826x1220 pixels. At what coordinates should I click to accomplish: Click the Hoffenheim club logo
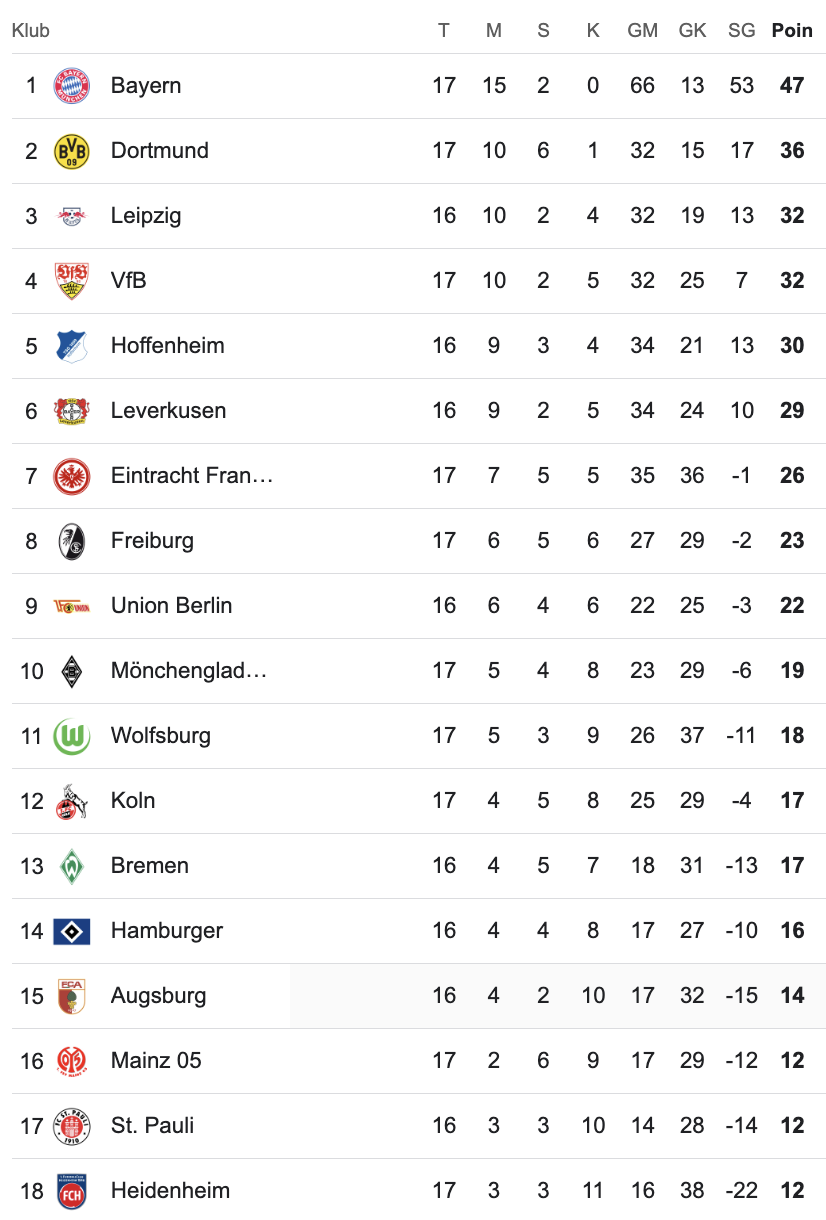(x=71, y=346)
